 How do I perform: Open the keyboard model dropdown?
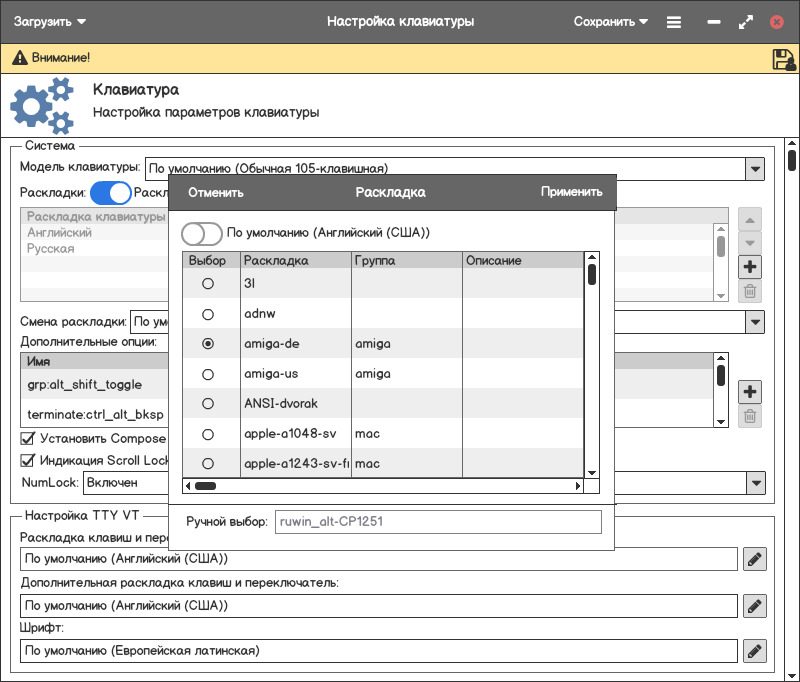755,169
